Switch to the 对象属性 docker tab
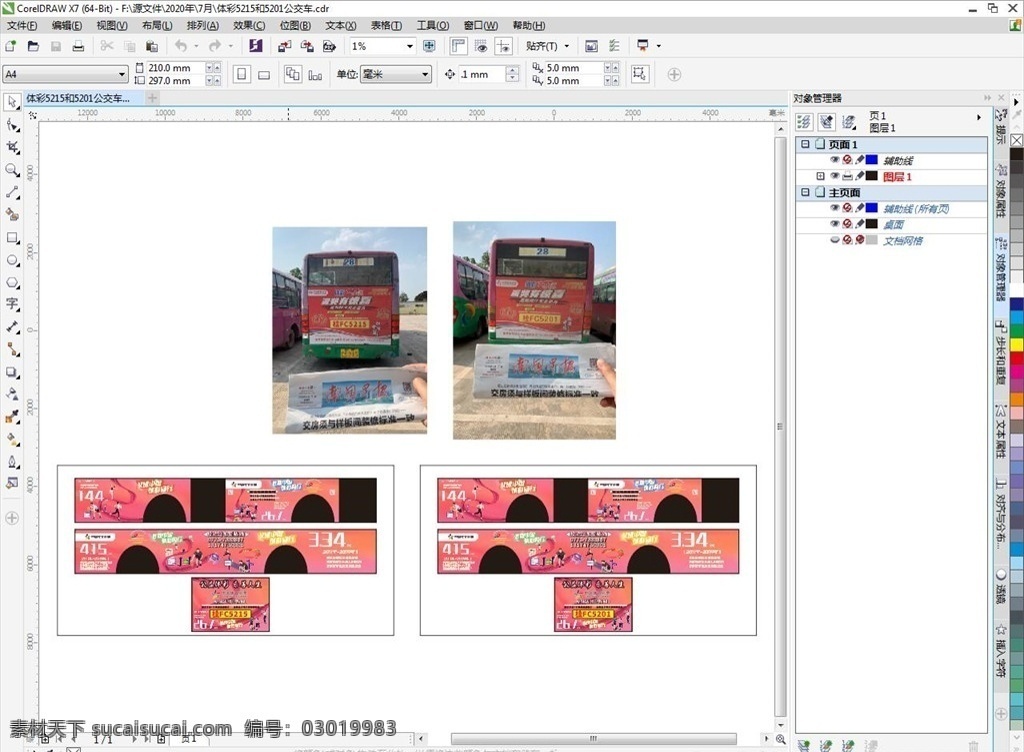 click(x=1000, y=193)
